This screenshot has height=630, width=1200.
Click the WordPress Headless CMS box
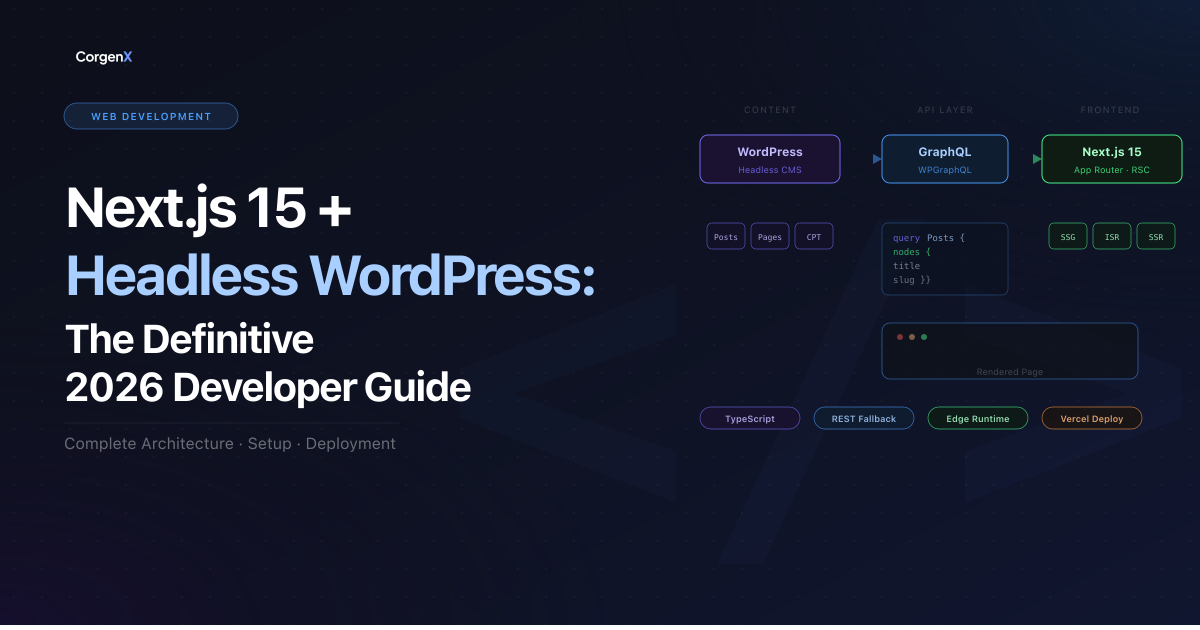coord(770,159)
